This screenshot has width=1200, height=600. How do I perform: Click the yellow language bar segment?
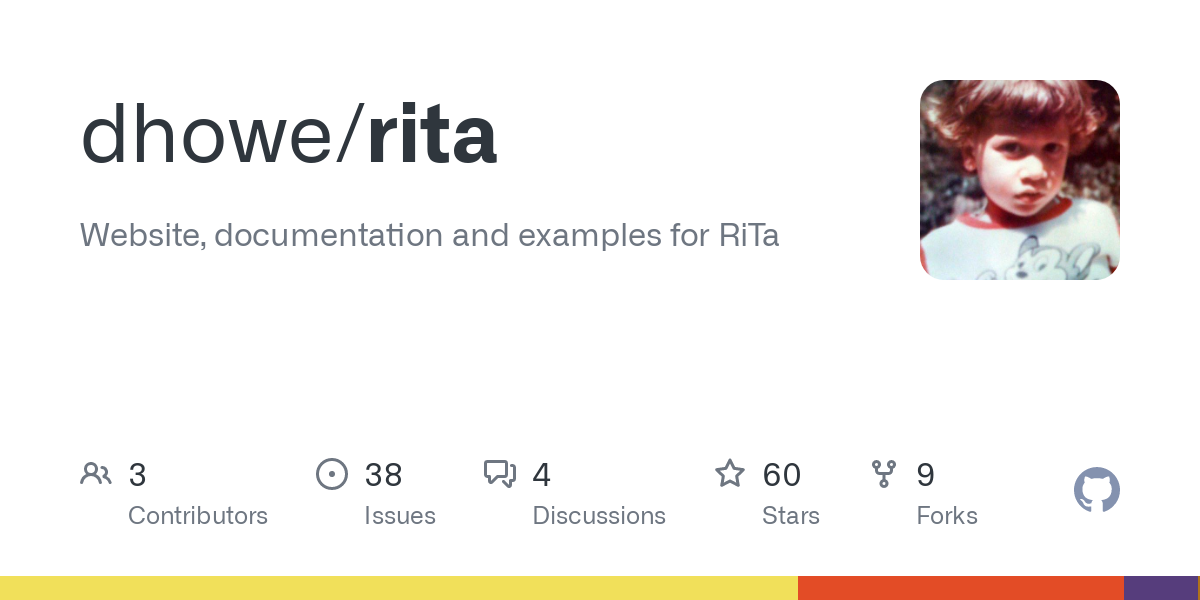[x=399, y=588]
